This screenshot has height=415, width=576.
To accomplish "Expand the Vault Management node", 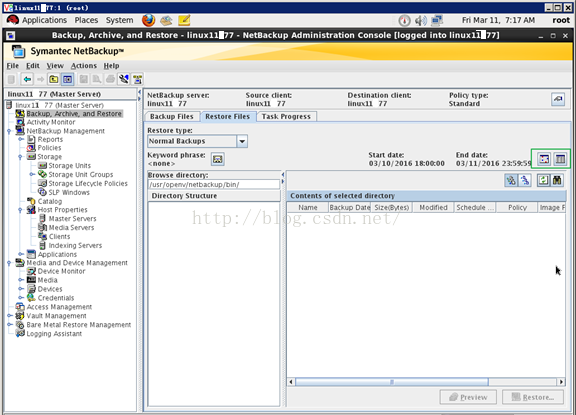I will [9, 315].
